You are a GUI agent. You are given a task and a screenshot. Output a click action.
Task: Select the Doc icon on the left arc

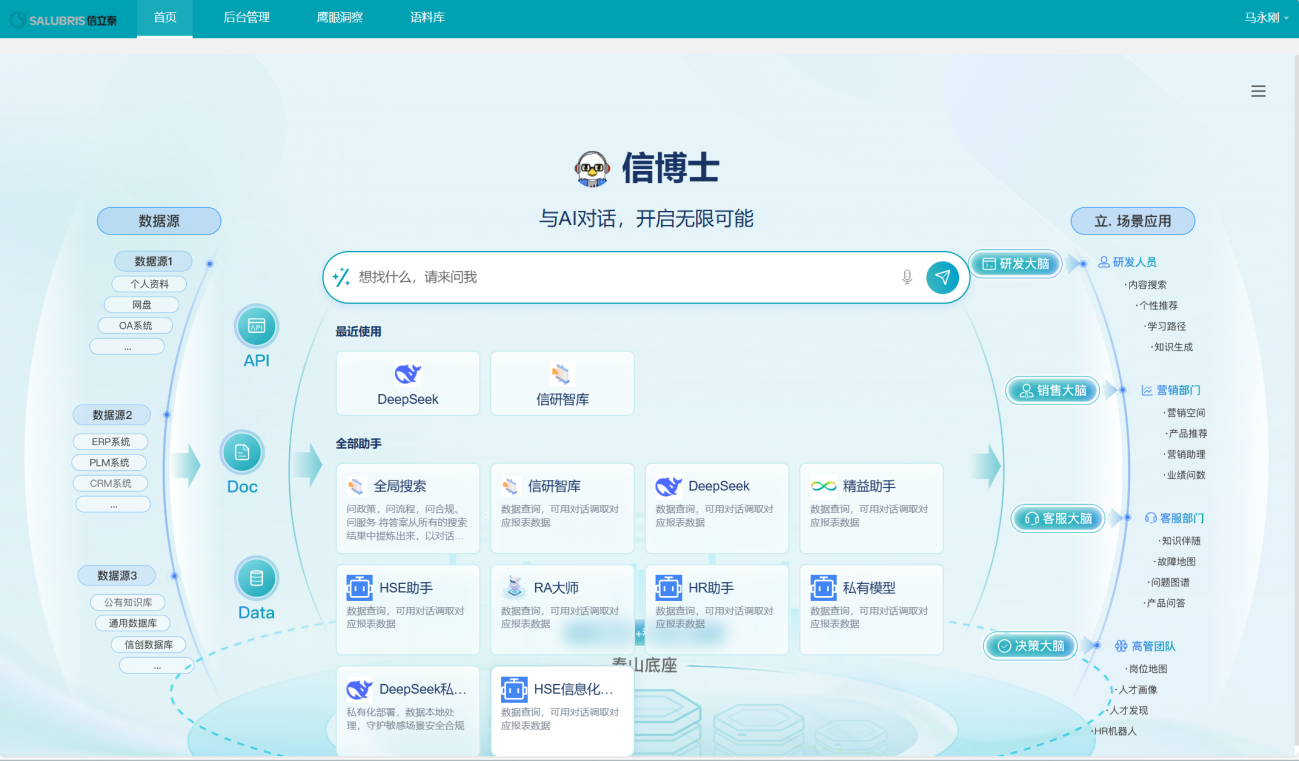[x=241, y=452]
